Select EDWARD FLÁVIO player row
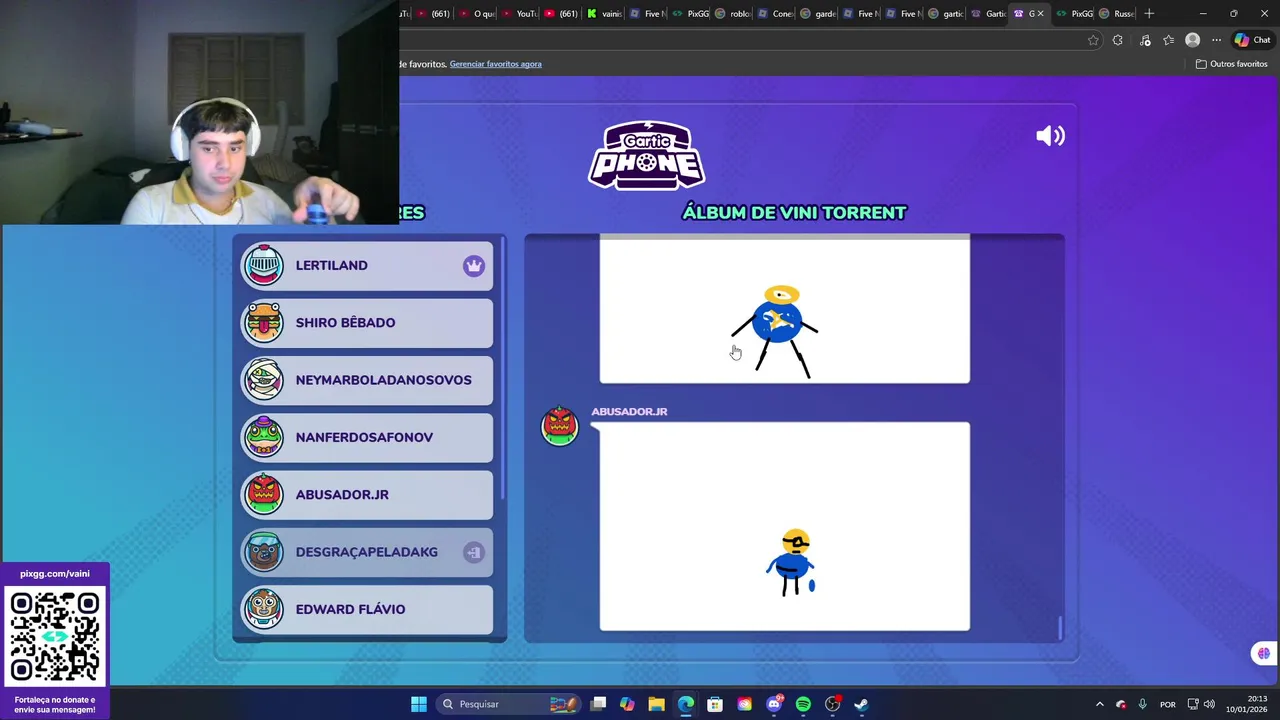The image size is (1280, 720). click(x=367, y=609)
